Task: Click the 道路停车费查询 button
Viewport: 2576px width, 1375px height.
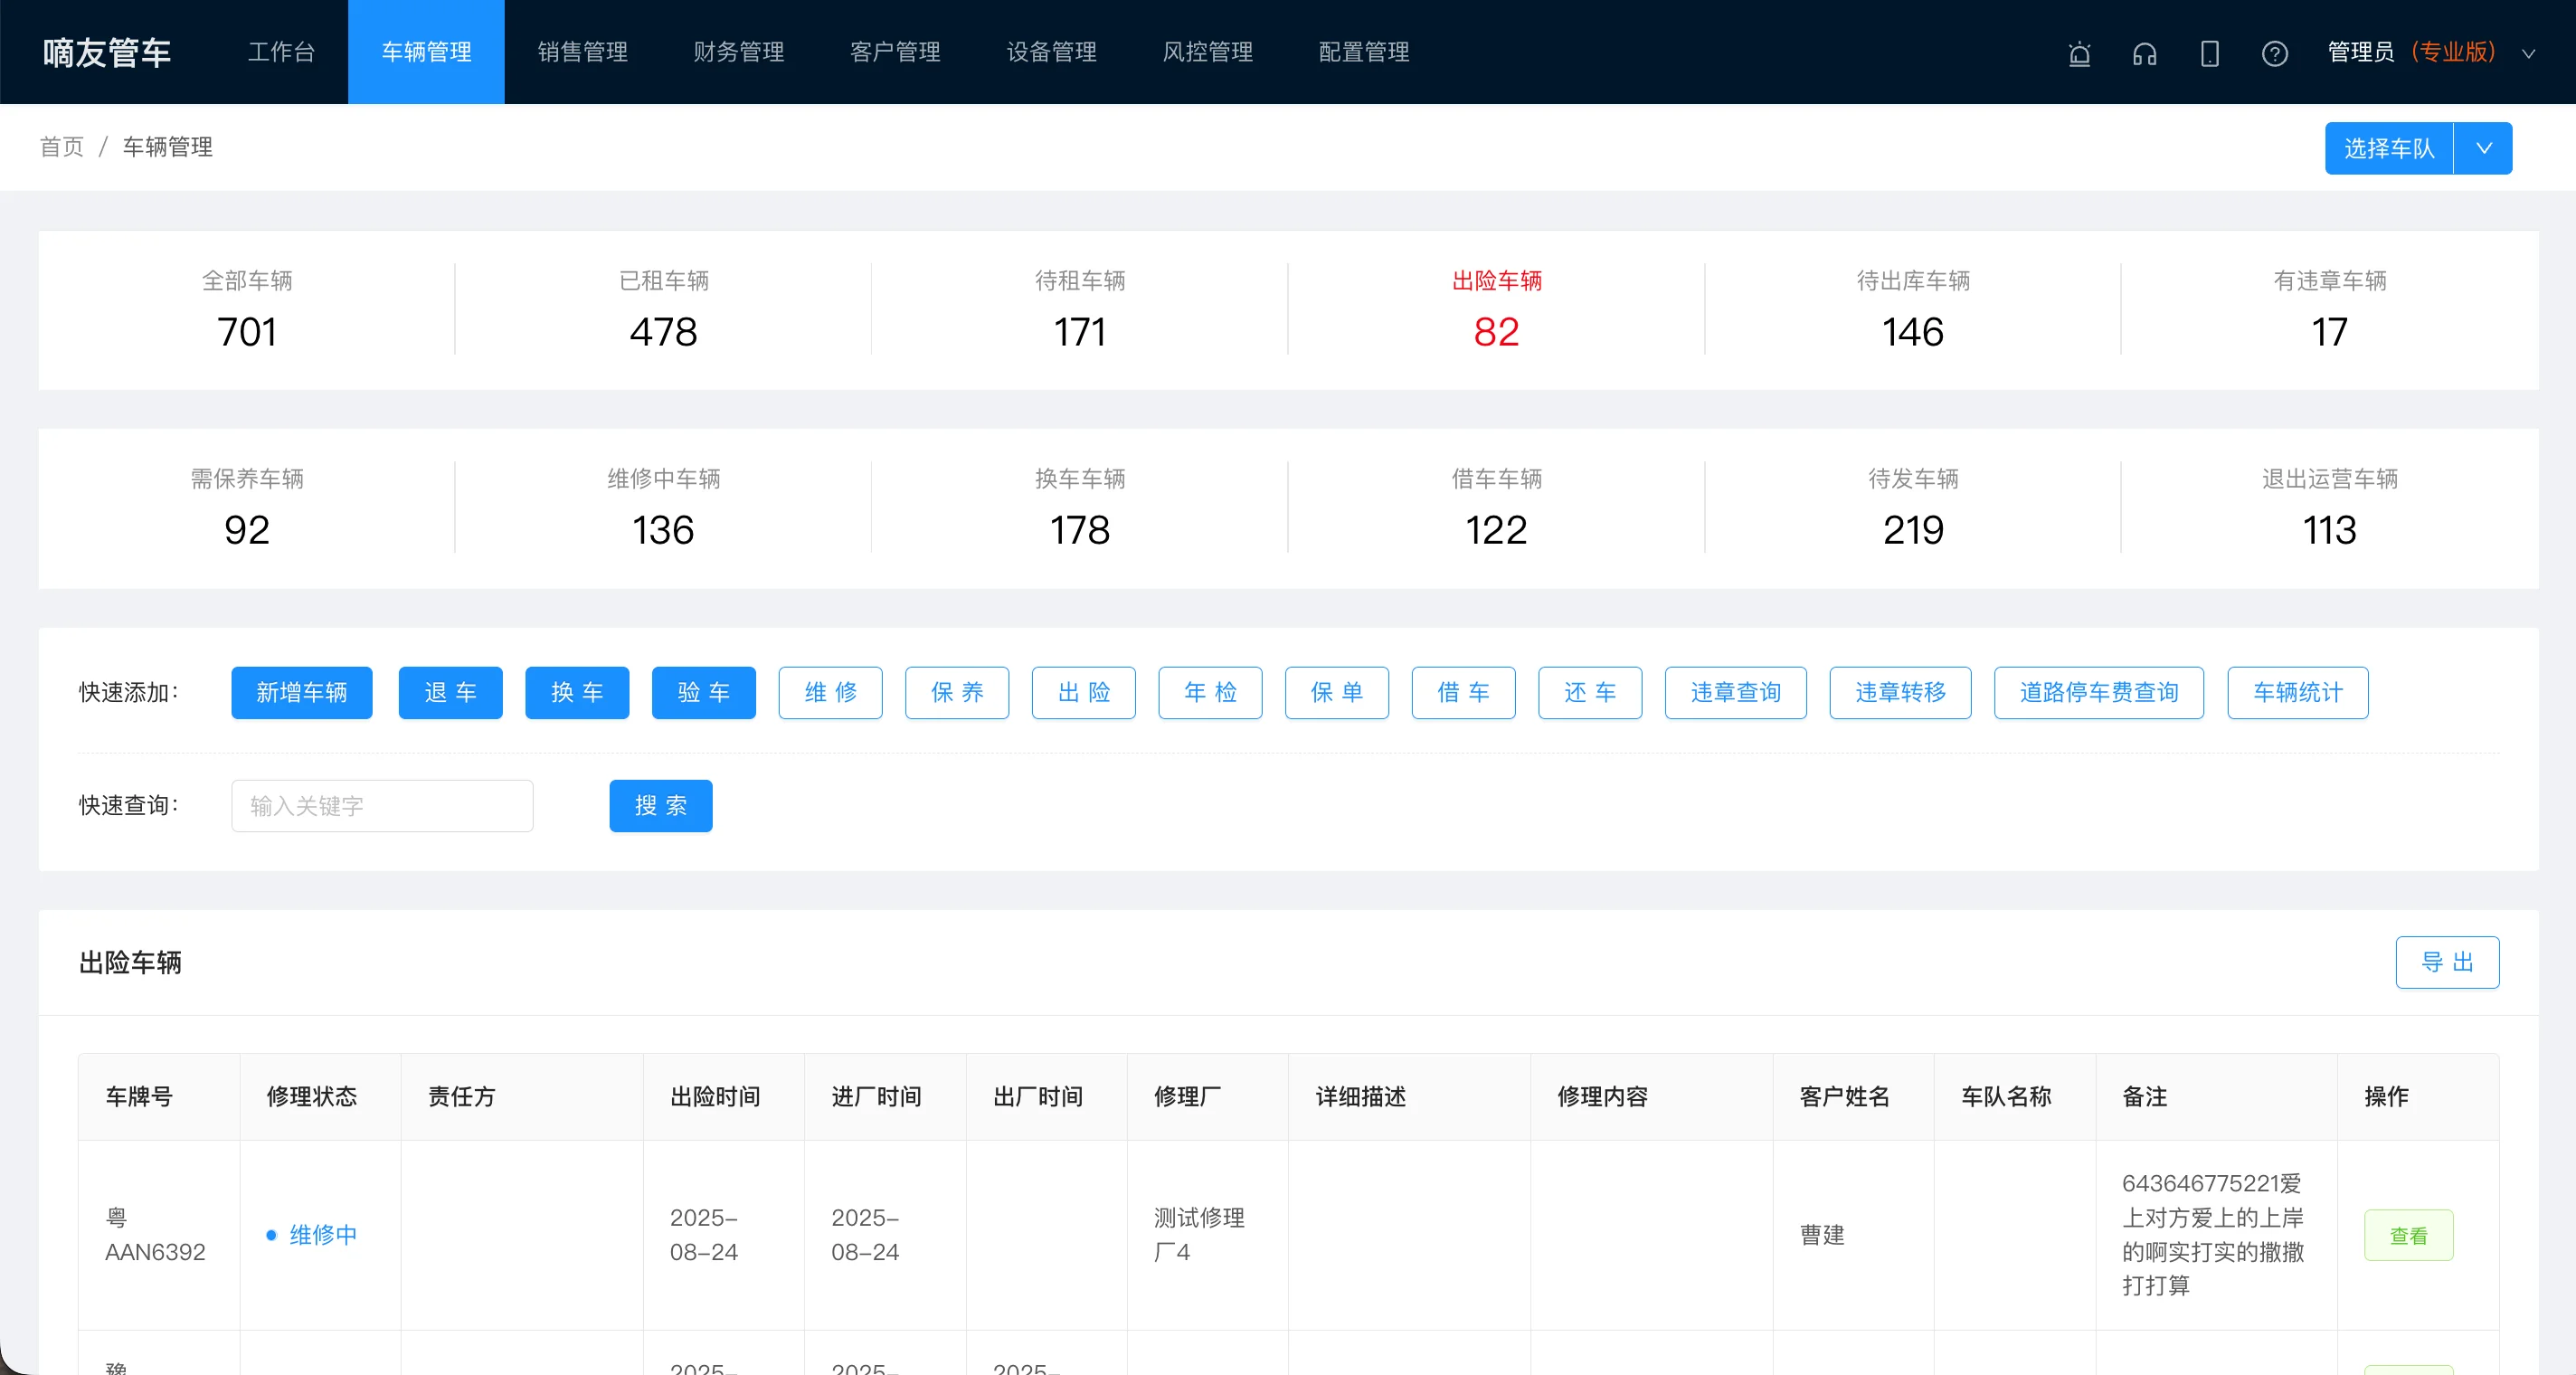Action: click(x=2098, y=692)
